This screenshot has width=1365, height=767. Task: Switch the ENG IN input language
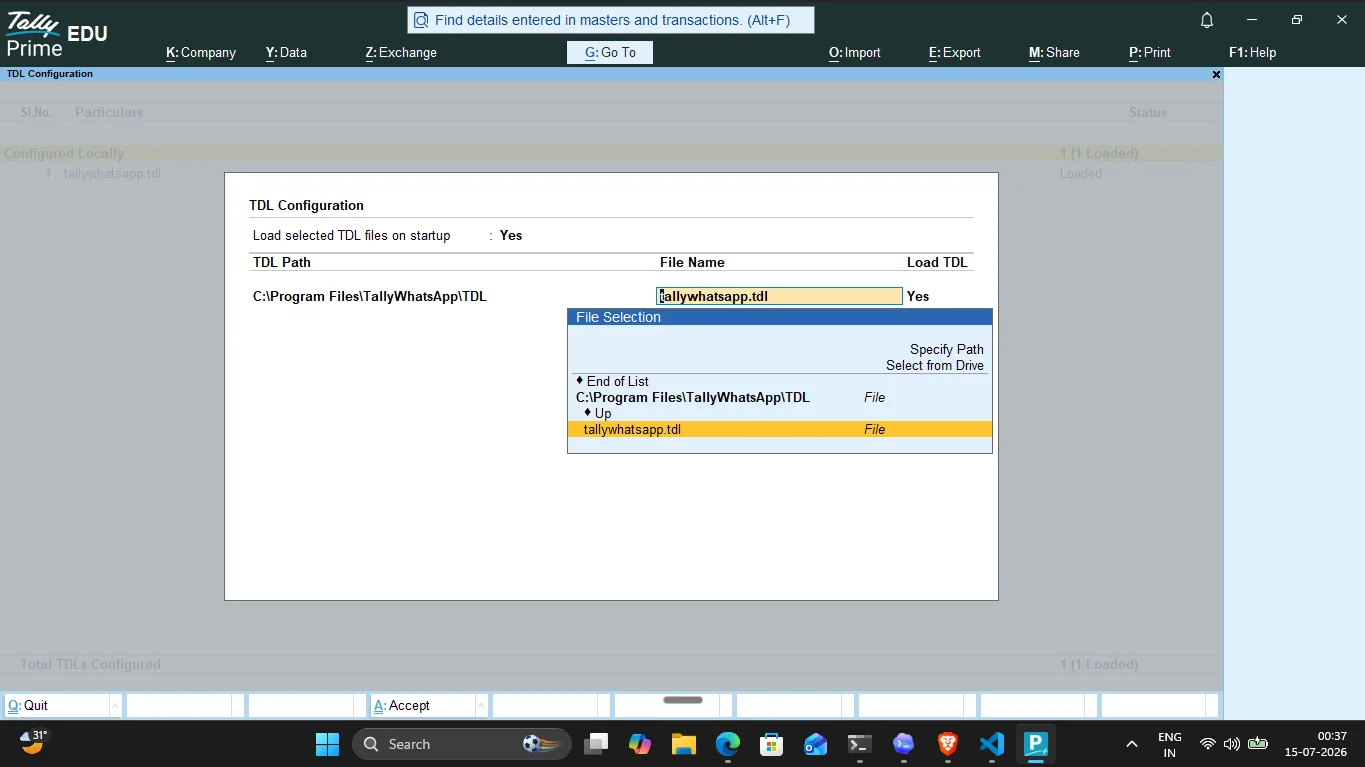1170,744
